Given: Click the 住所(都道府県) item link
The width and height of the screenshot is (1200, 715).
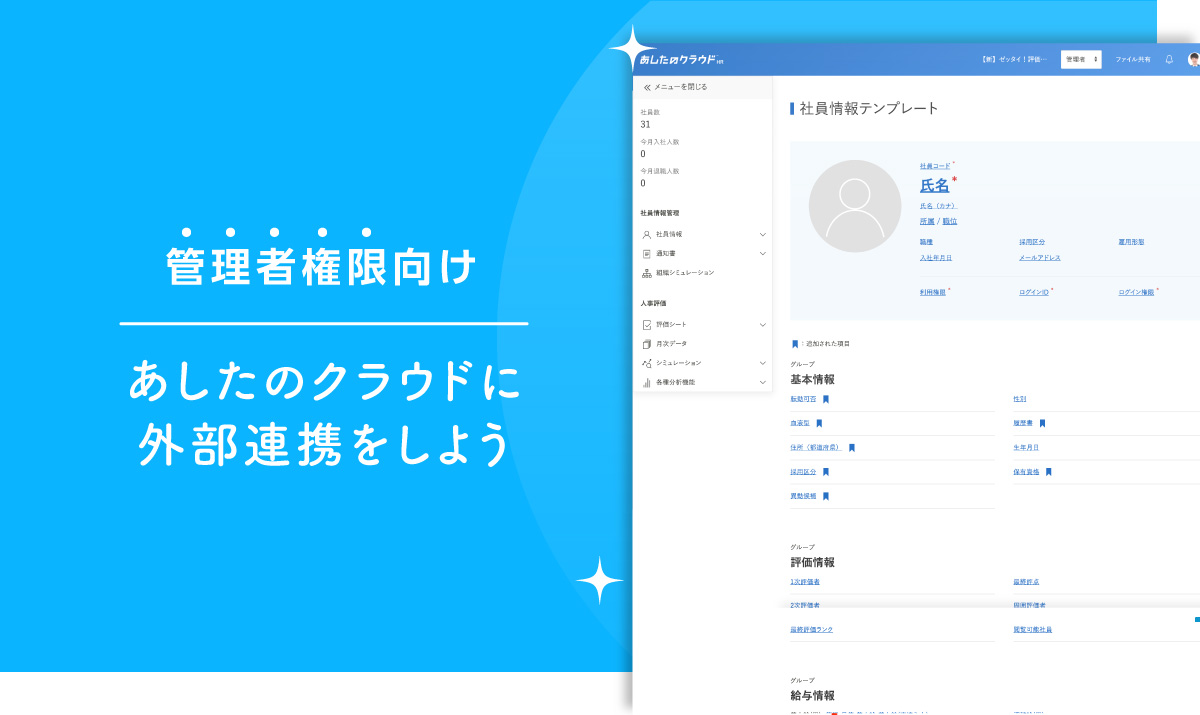Looking at the screenshot, I should click(x=815, y=448).
